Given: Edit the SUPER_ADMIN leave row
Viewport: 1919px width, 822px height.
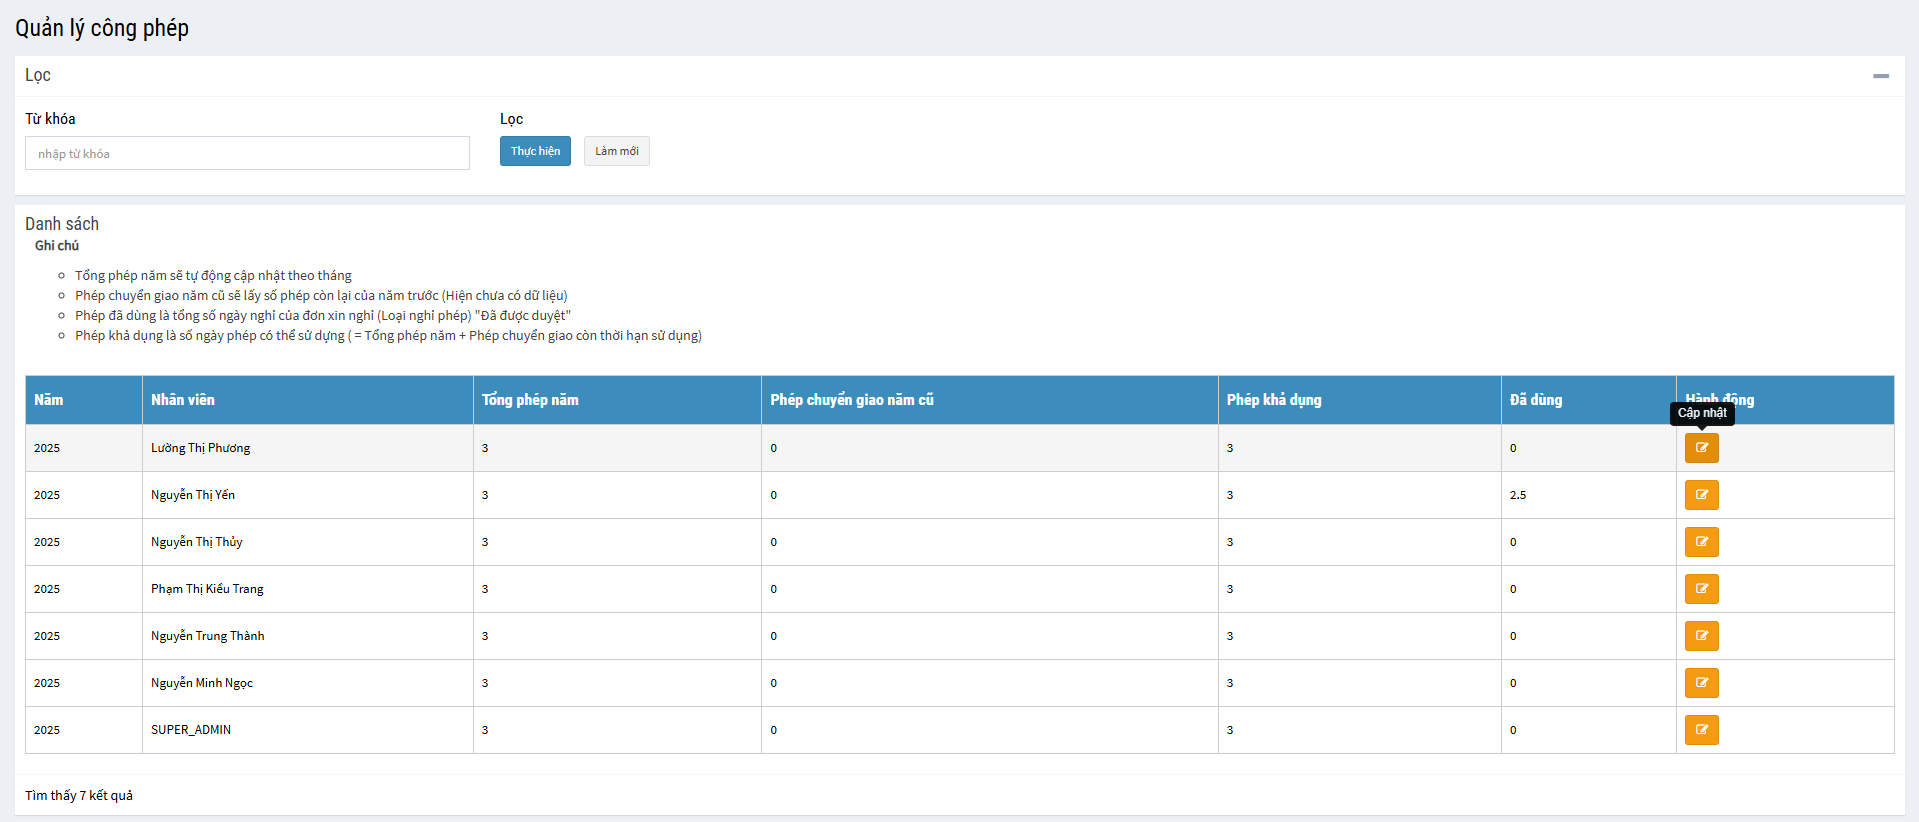Looking at the screenshot, I should point(1701,730).
